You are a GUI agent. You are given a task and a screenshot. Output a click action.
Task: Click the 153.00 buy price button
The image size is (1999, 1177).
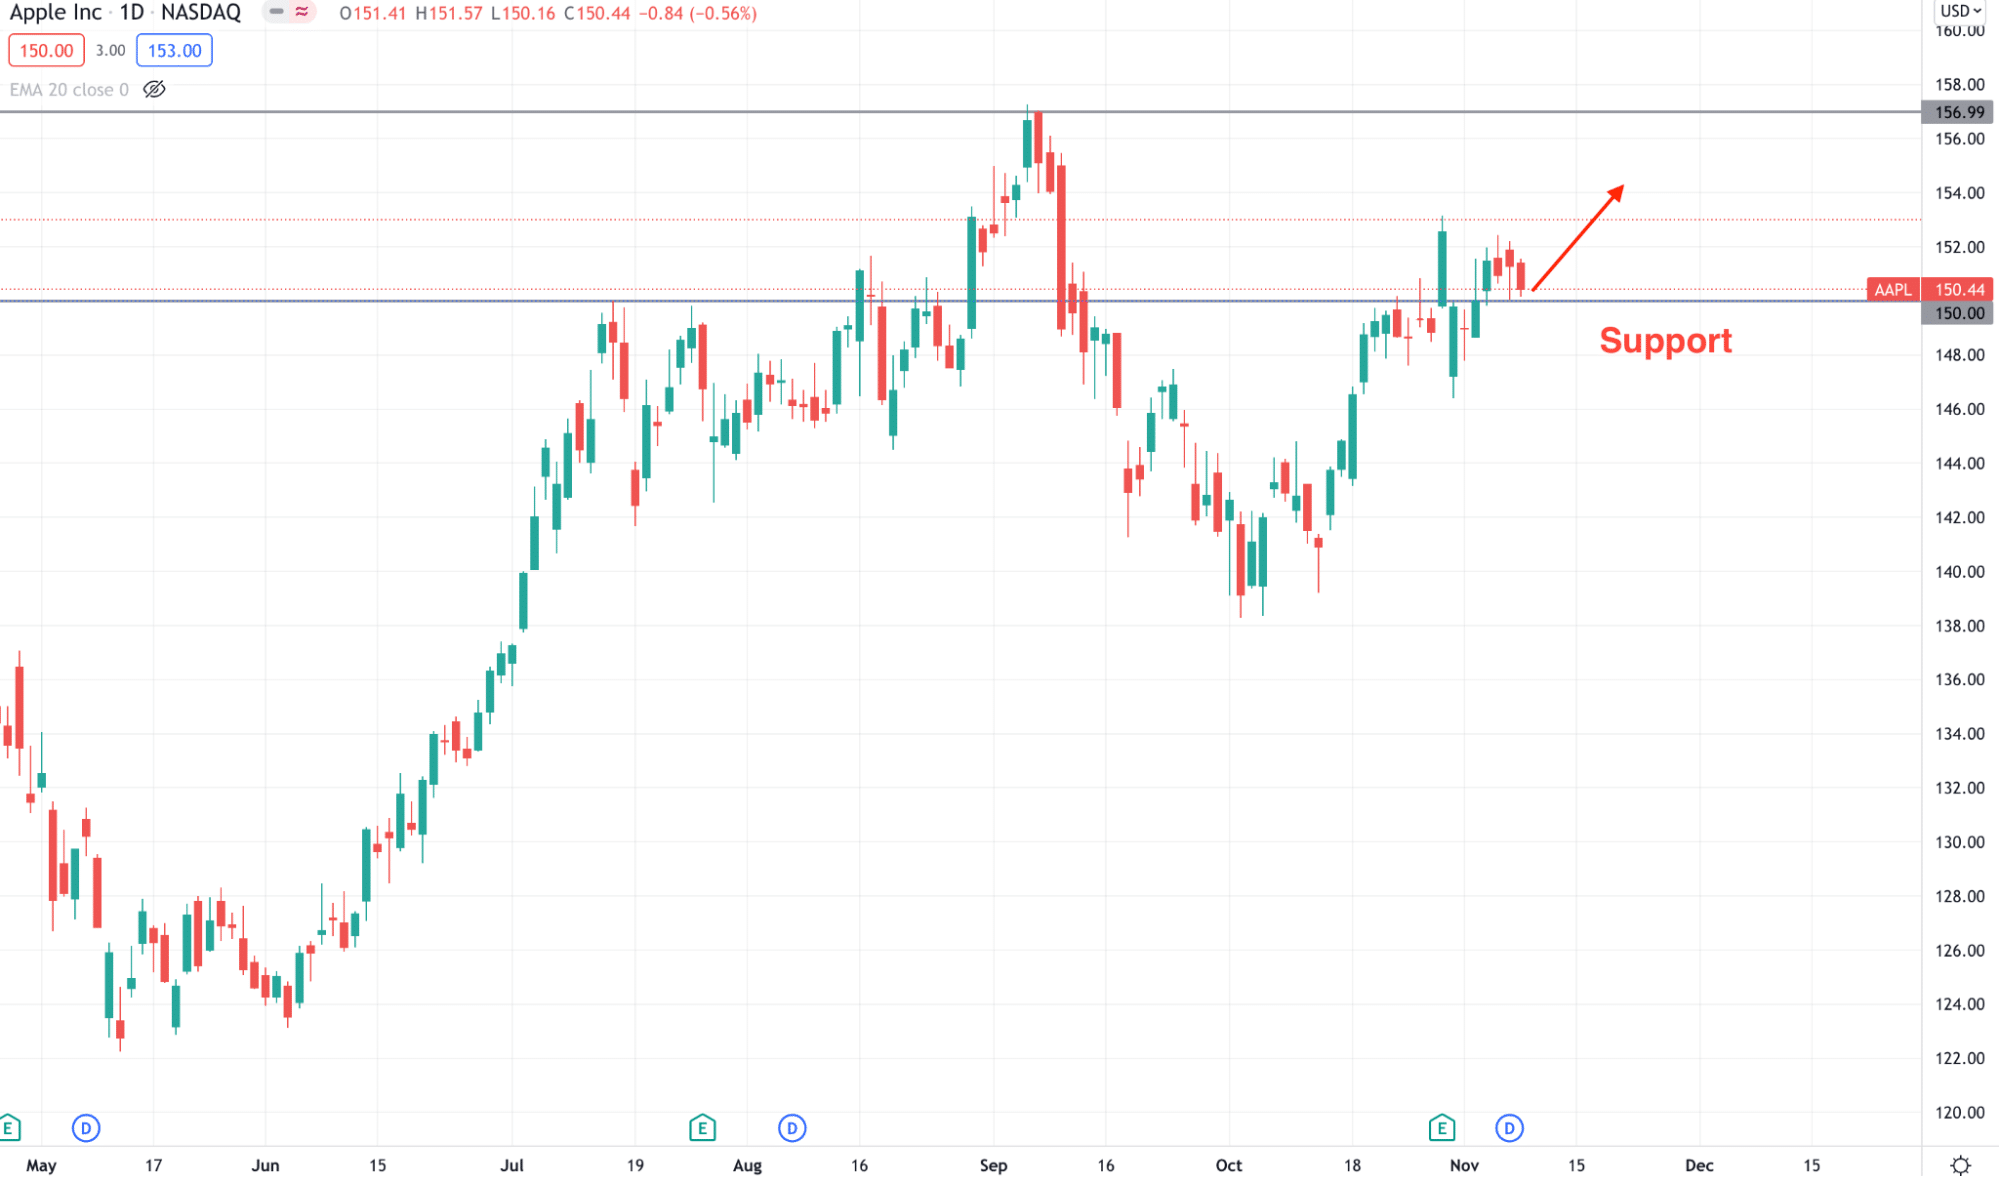coord(174,51)
